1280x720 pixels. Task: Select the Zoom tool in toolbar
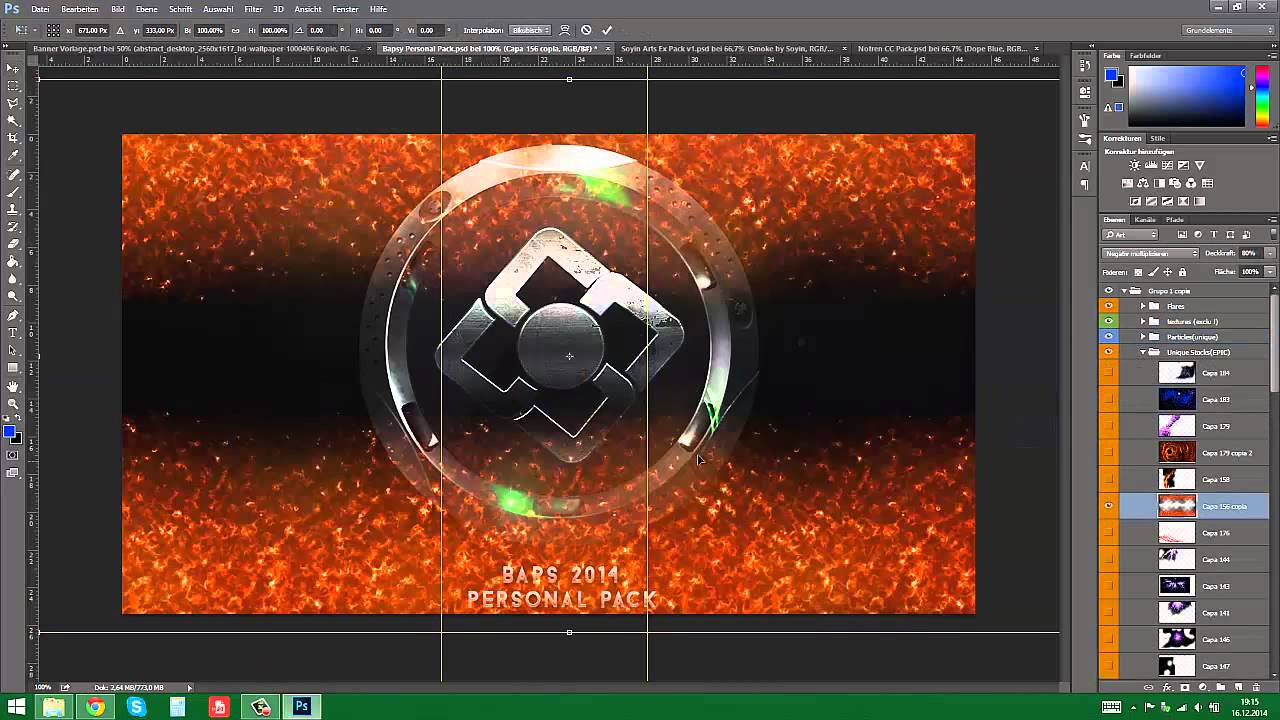coord(13,404)
